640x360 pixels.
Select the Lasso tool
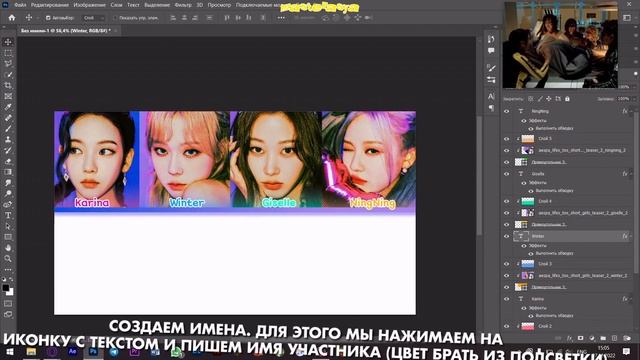coord(8,64)
